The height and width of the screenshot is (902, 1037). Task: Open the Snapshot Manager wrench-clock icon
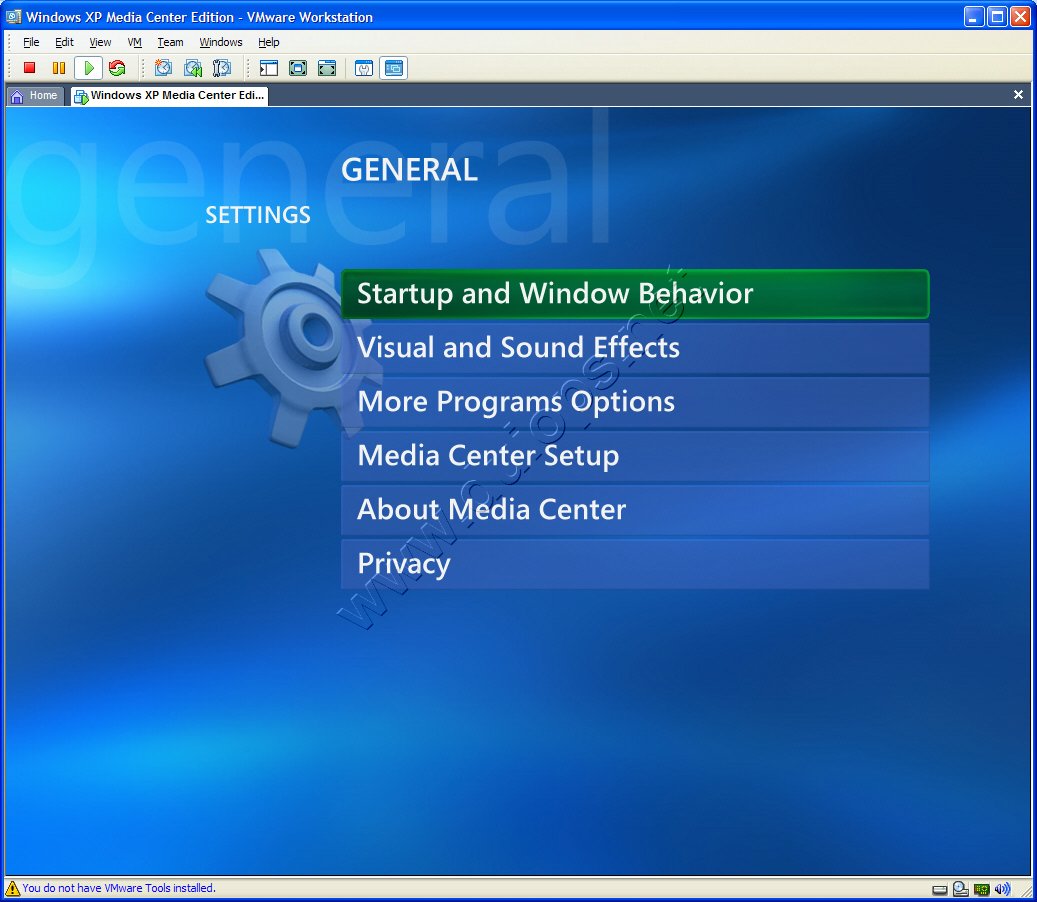click(222, 67)
